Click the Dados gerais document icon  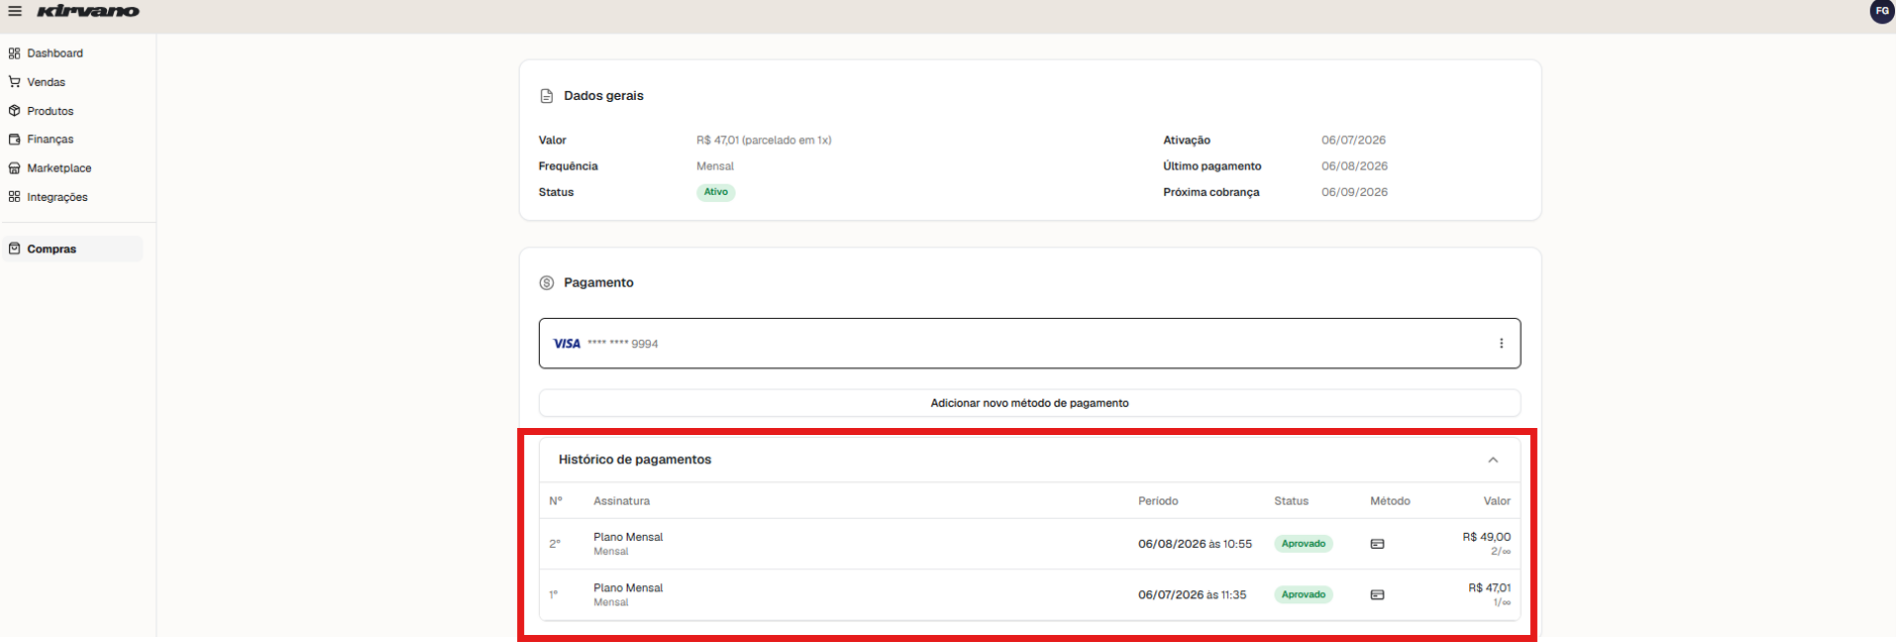546,96
